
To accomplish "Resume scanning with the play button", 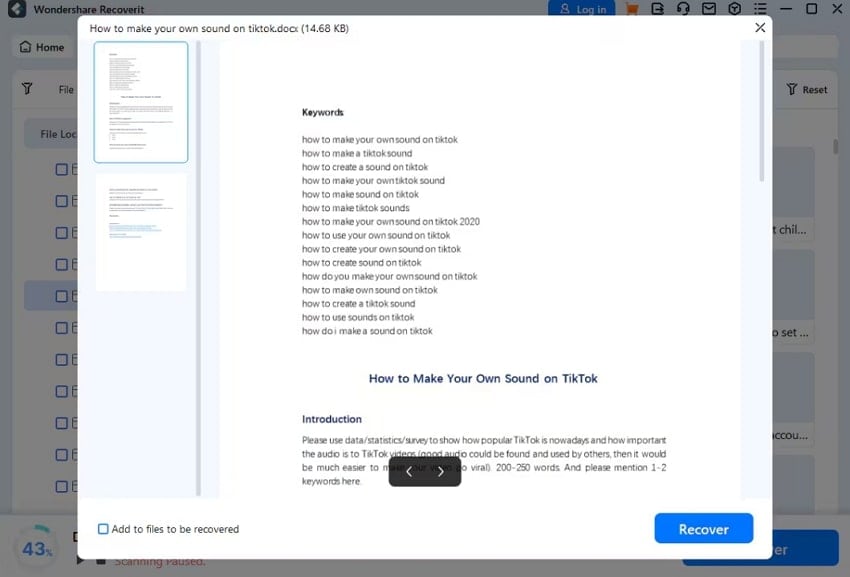I will coord(80,561).
